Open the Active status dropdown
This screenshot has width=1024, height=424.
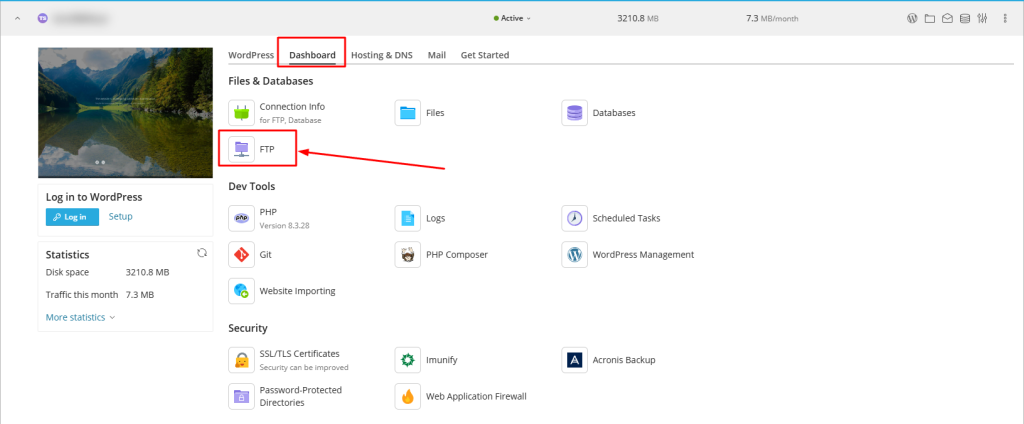(513, 18)
